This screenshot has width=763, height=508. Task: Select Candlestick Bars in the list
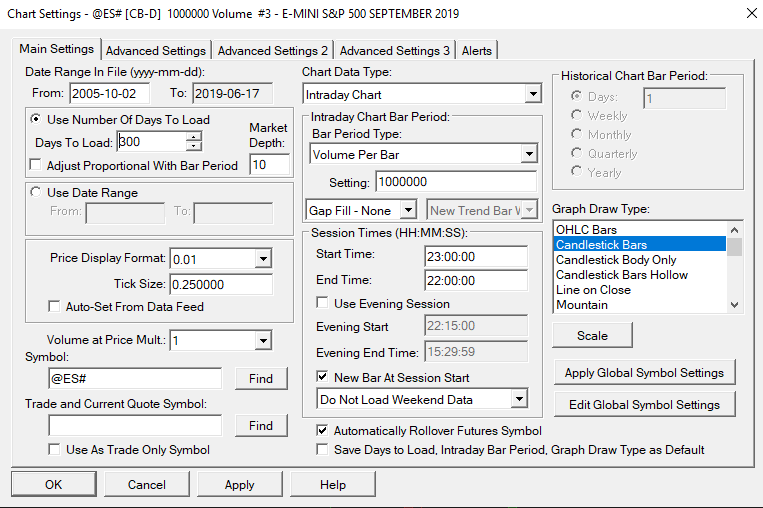coord(640,244)
